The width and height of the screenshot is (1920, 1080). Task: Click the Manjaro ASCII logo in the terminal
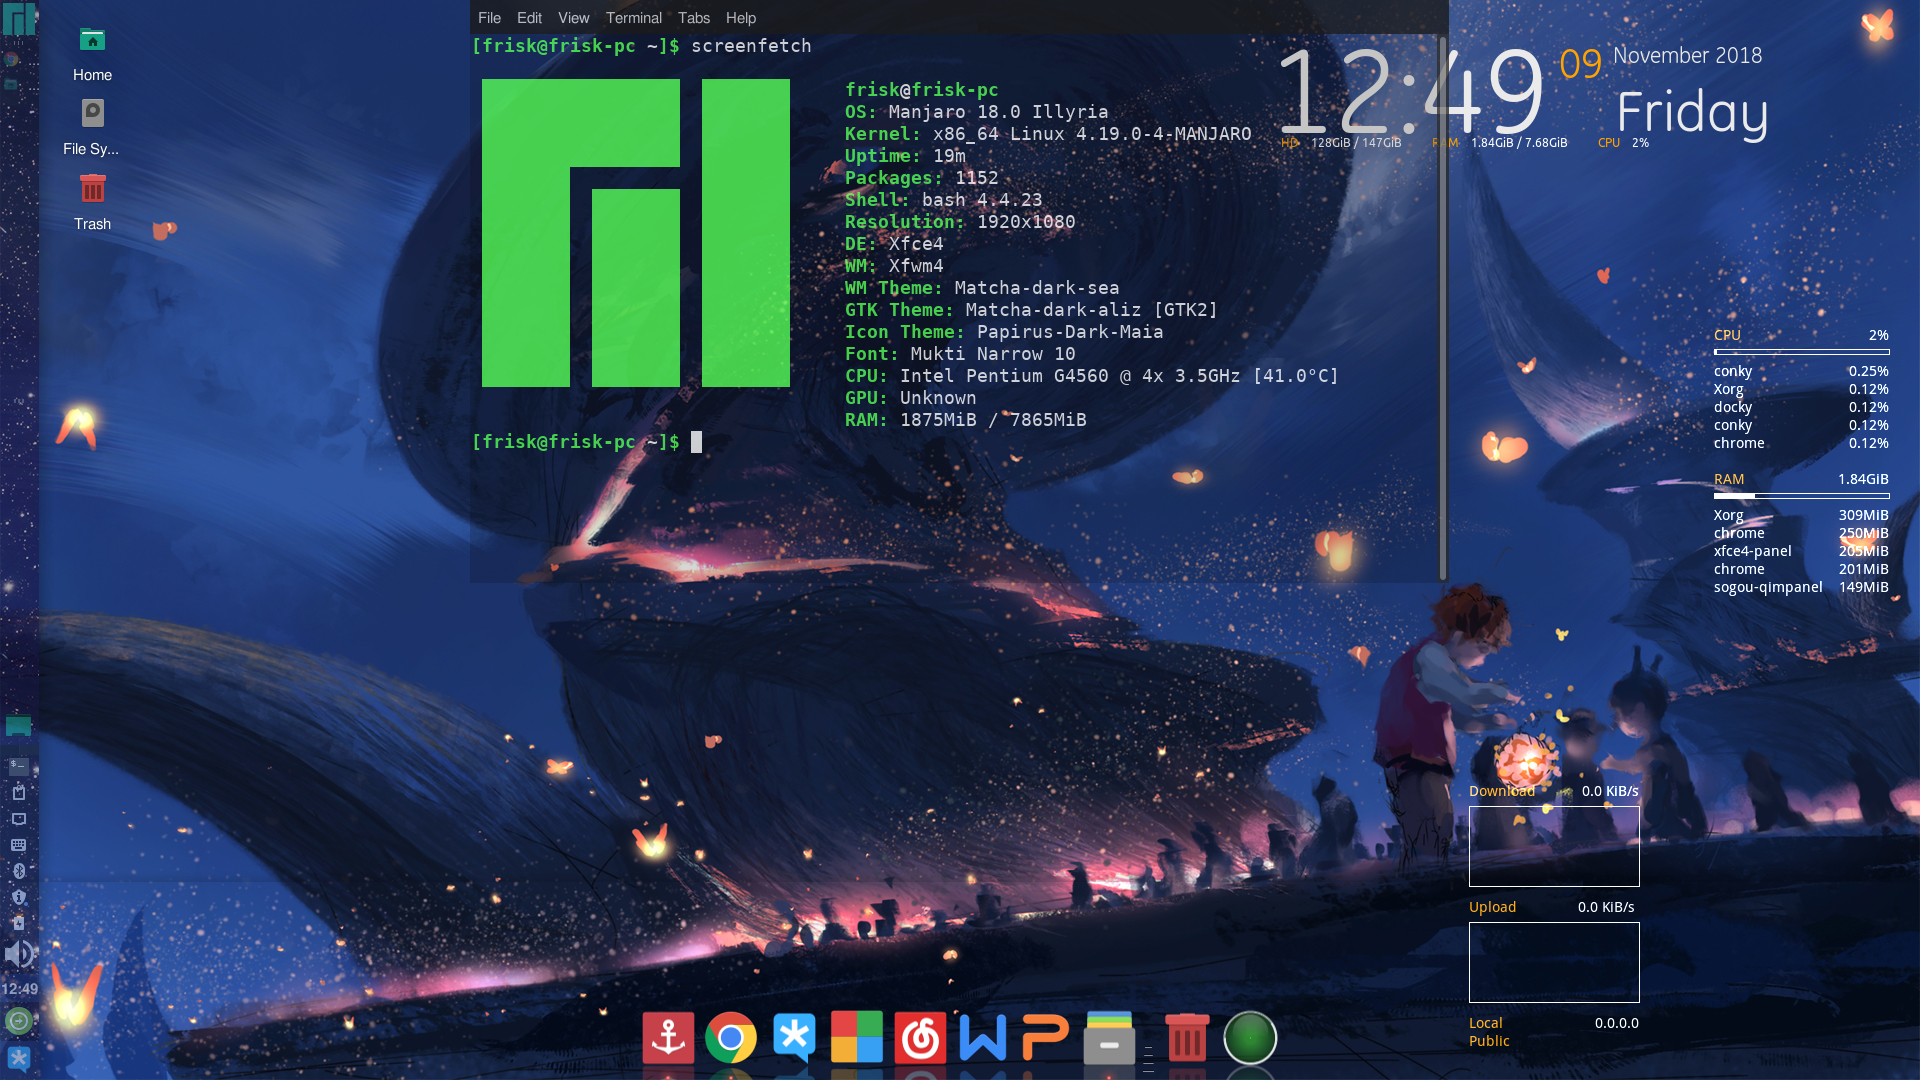[x=636, y=233]
